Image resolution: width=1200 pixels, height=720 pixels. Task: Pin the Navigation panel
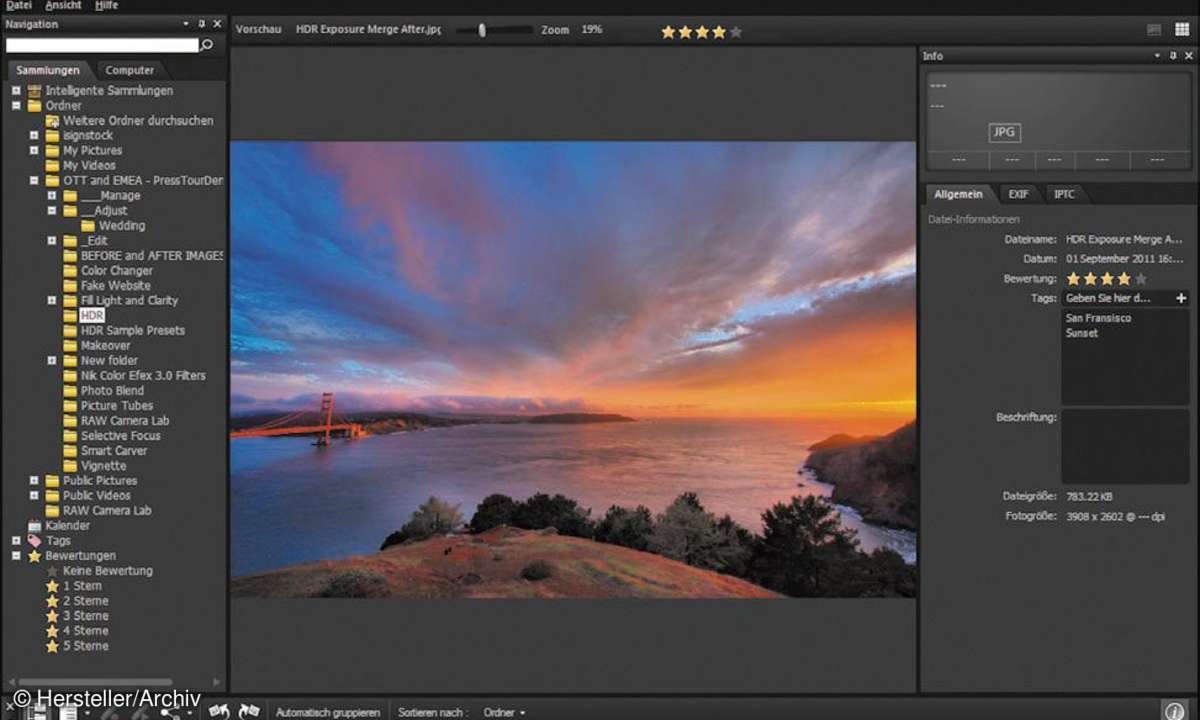pyautogui.click(x=201, y=24)
